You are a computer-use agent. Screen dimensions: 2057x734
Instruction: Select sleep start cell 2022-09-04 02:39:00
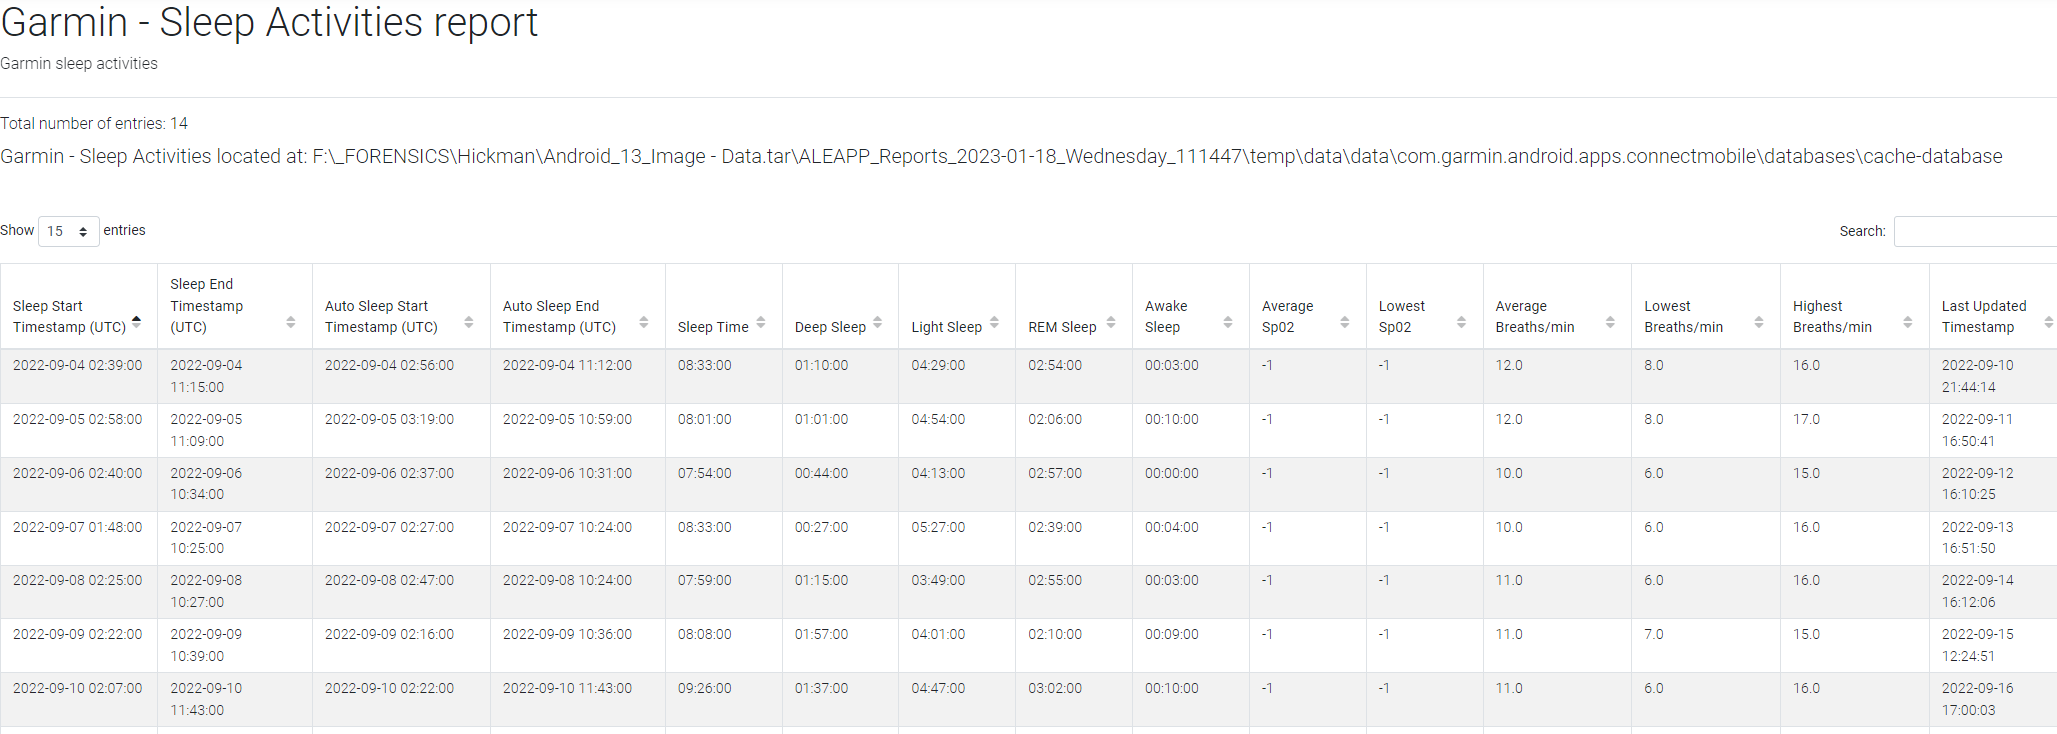pos(77,365)
